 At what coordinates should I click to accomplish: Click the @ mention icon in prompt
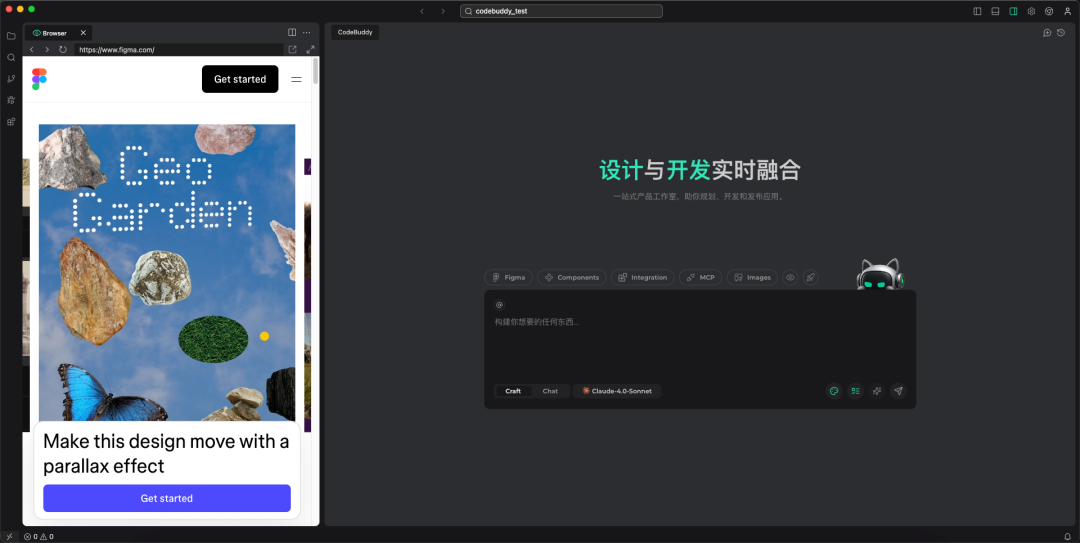[499, 305]
